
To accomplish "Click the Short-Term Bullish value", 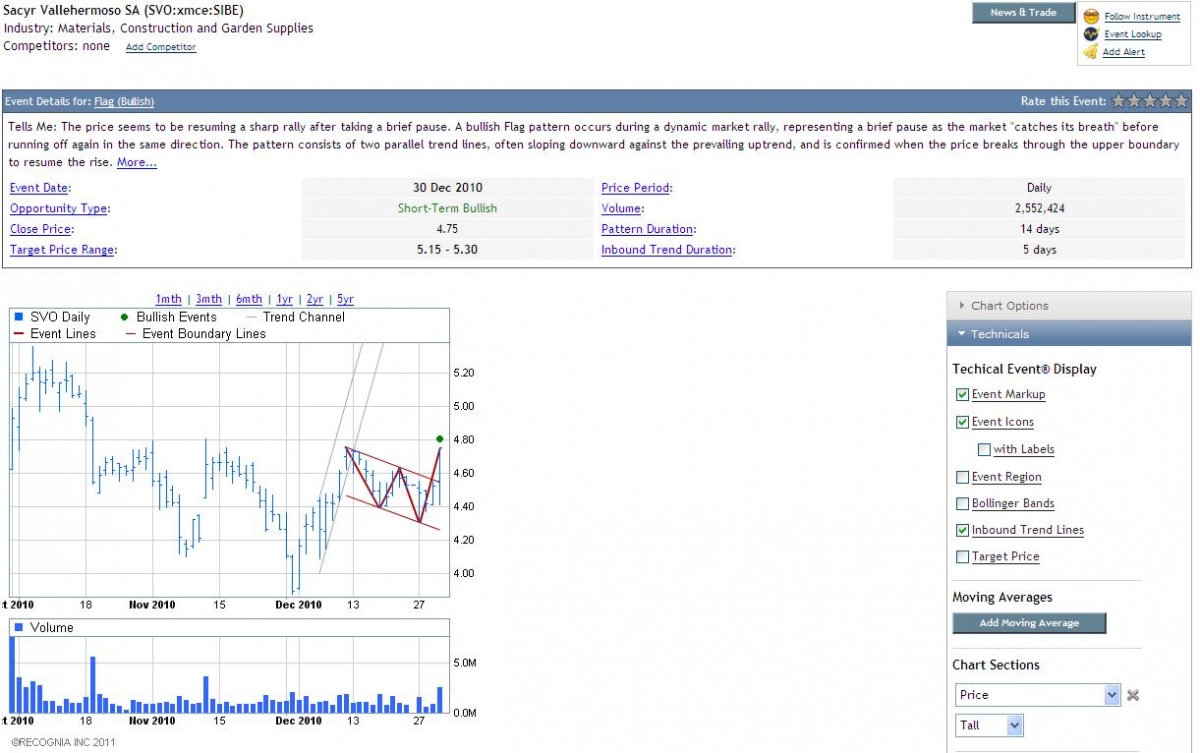I will click(447, 208).
